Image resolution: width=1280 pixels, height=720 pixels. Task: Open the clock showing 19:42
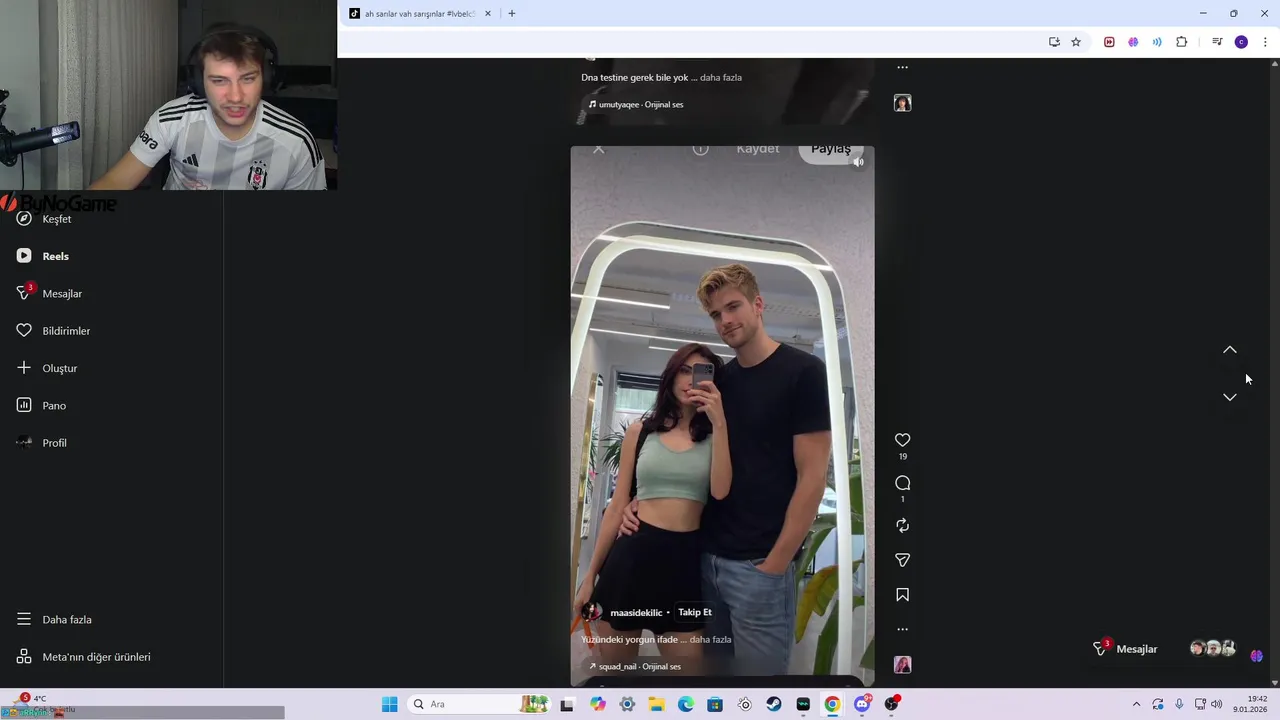pyautogui.click(x=1251, y=704)
